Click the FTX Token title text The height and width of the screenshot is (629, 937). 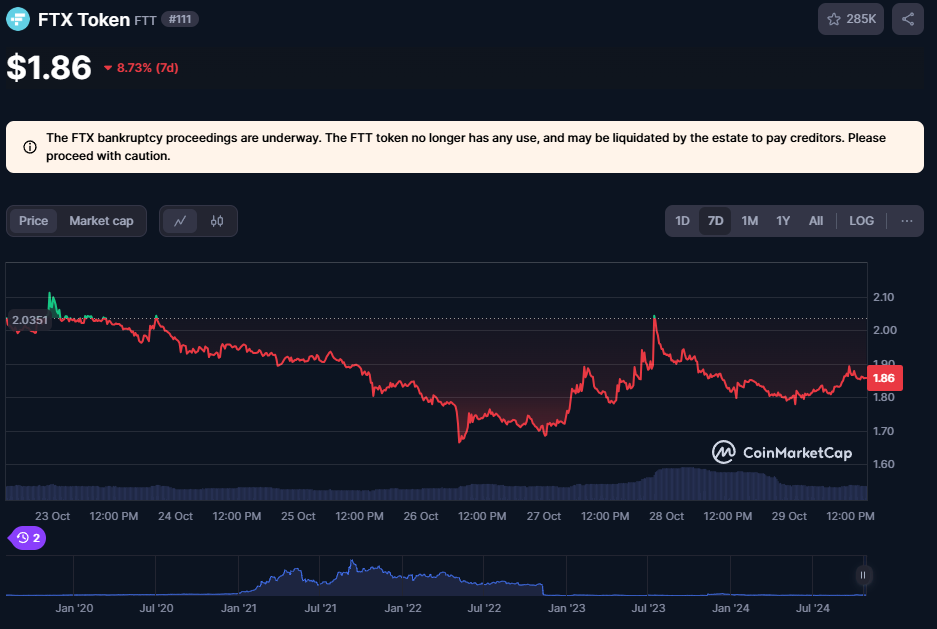pyautogui.click(x=84, y=19)
